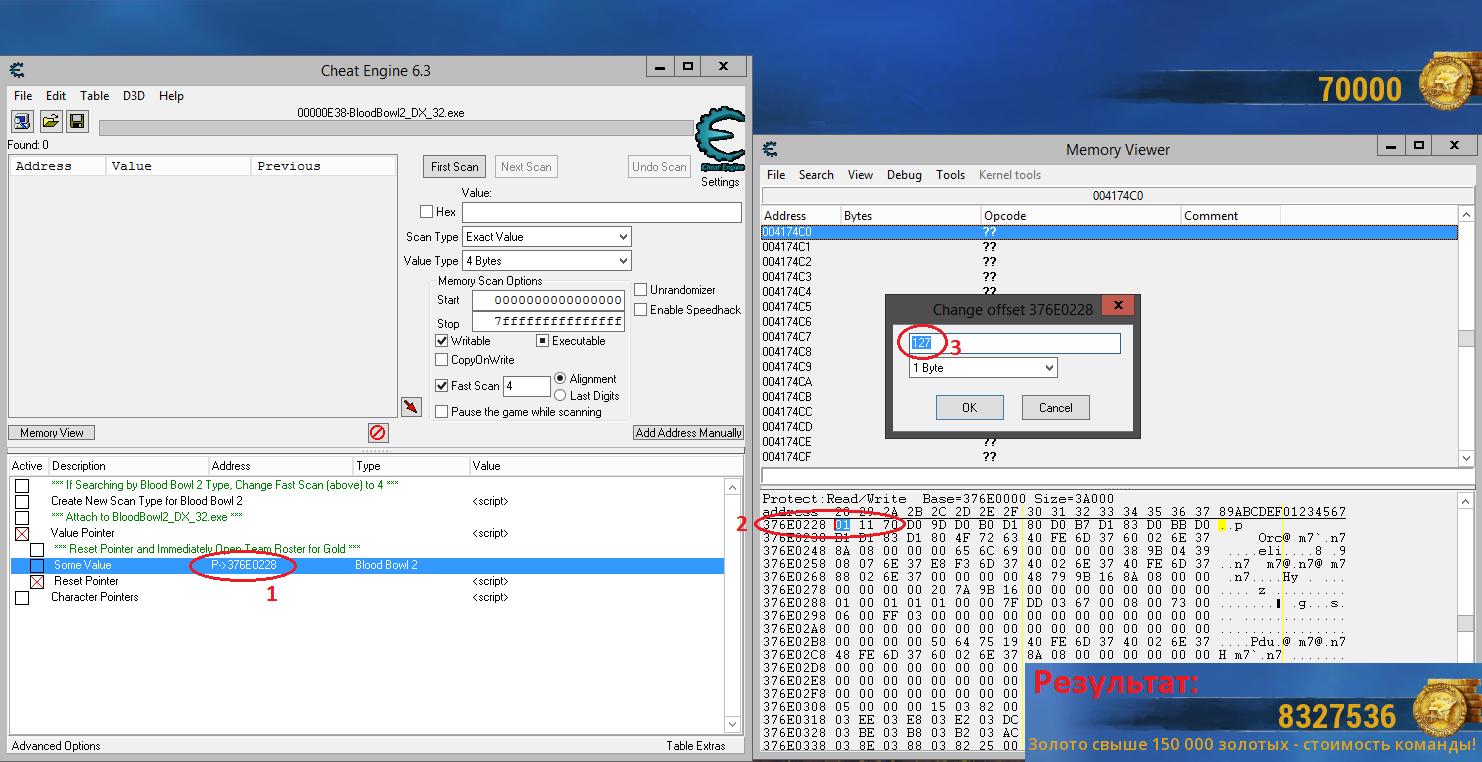The height and width of the screenshot is (762, 1482).
Task: Click the floppy disk save icon
Action: pos(77,122)
